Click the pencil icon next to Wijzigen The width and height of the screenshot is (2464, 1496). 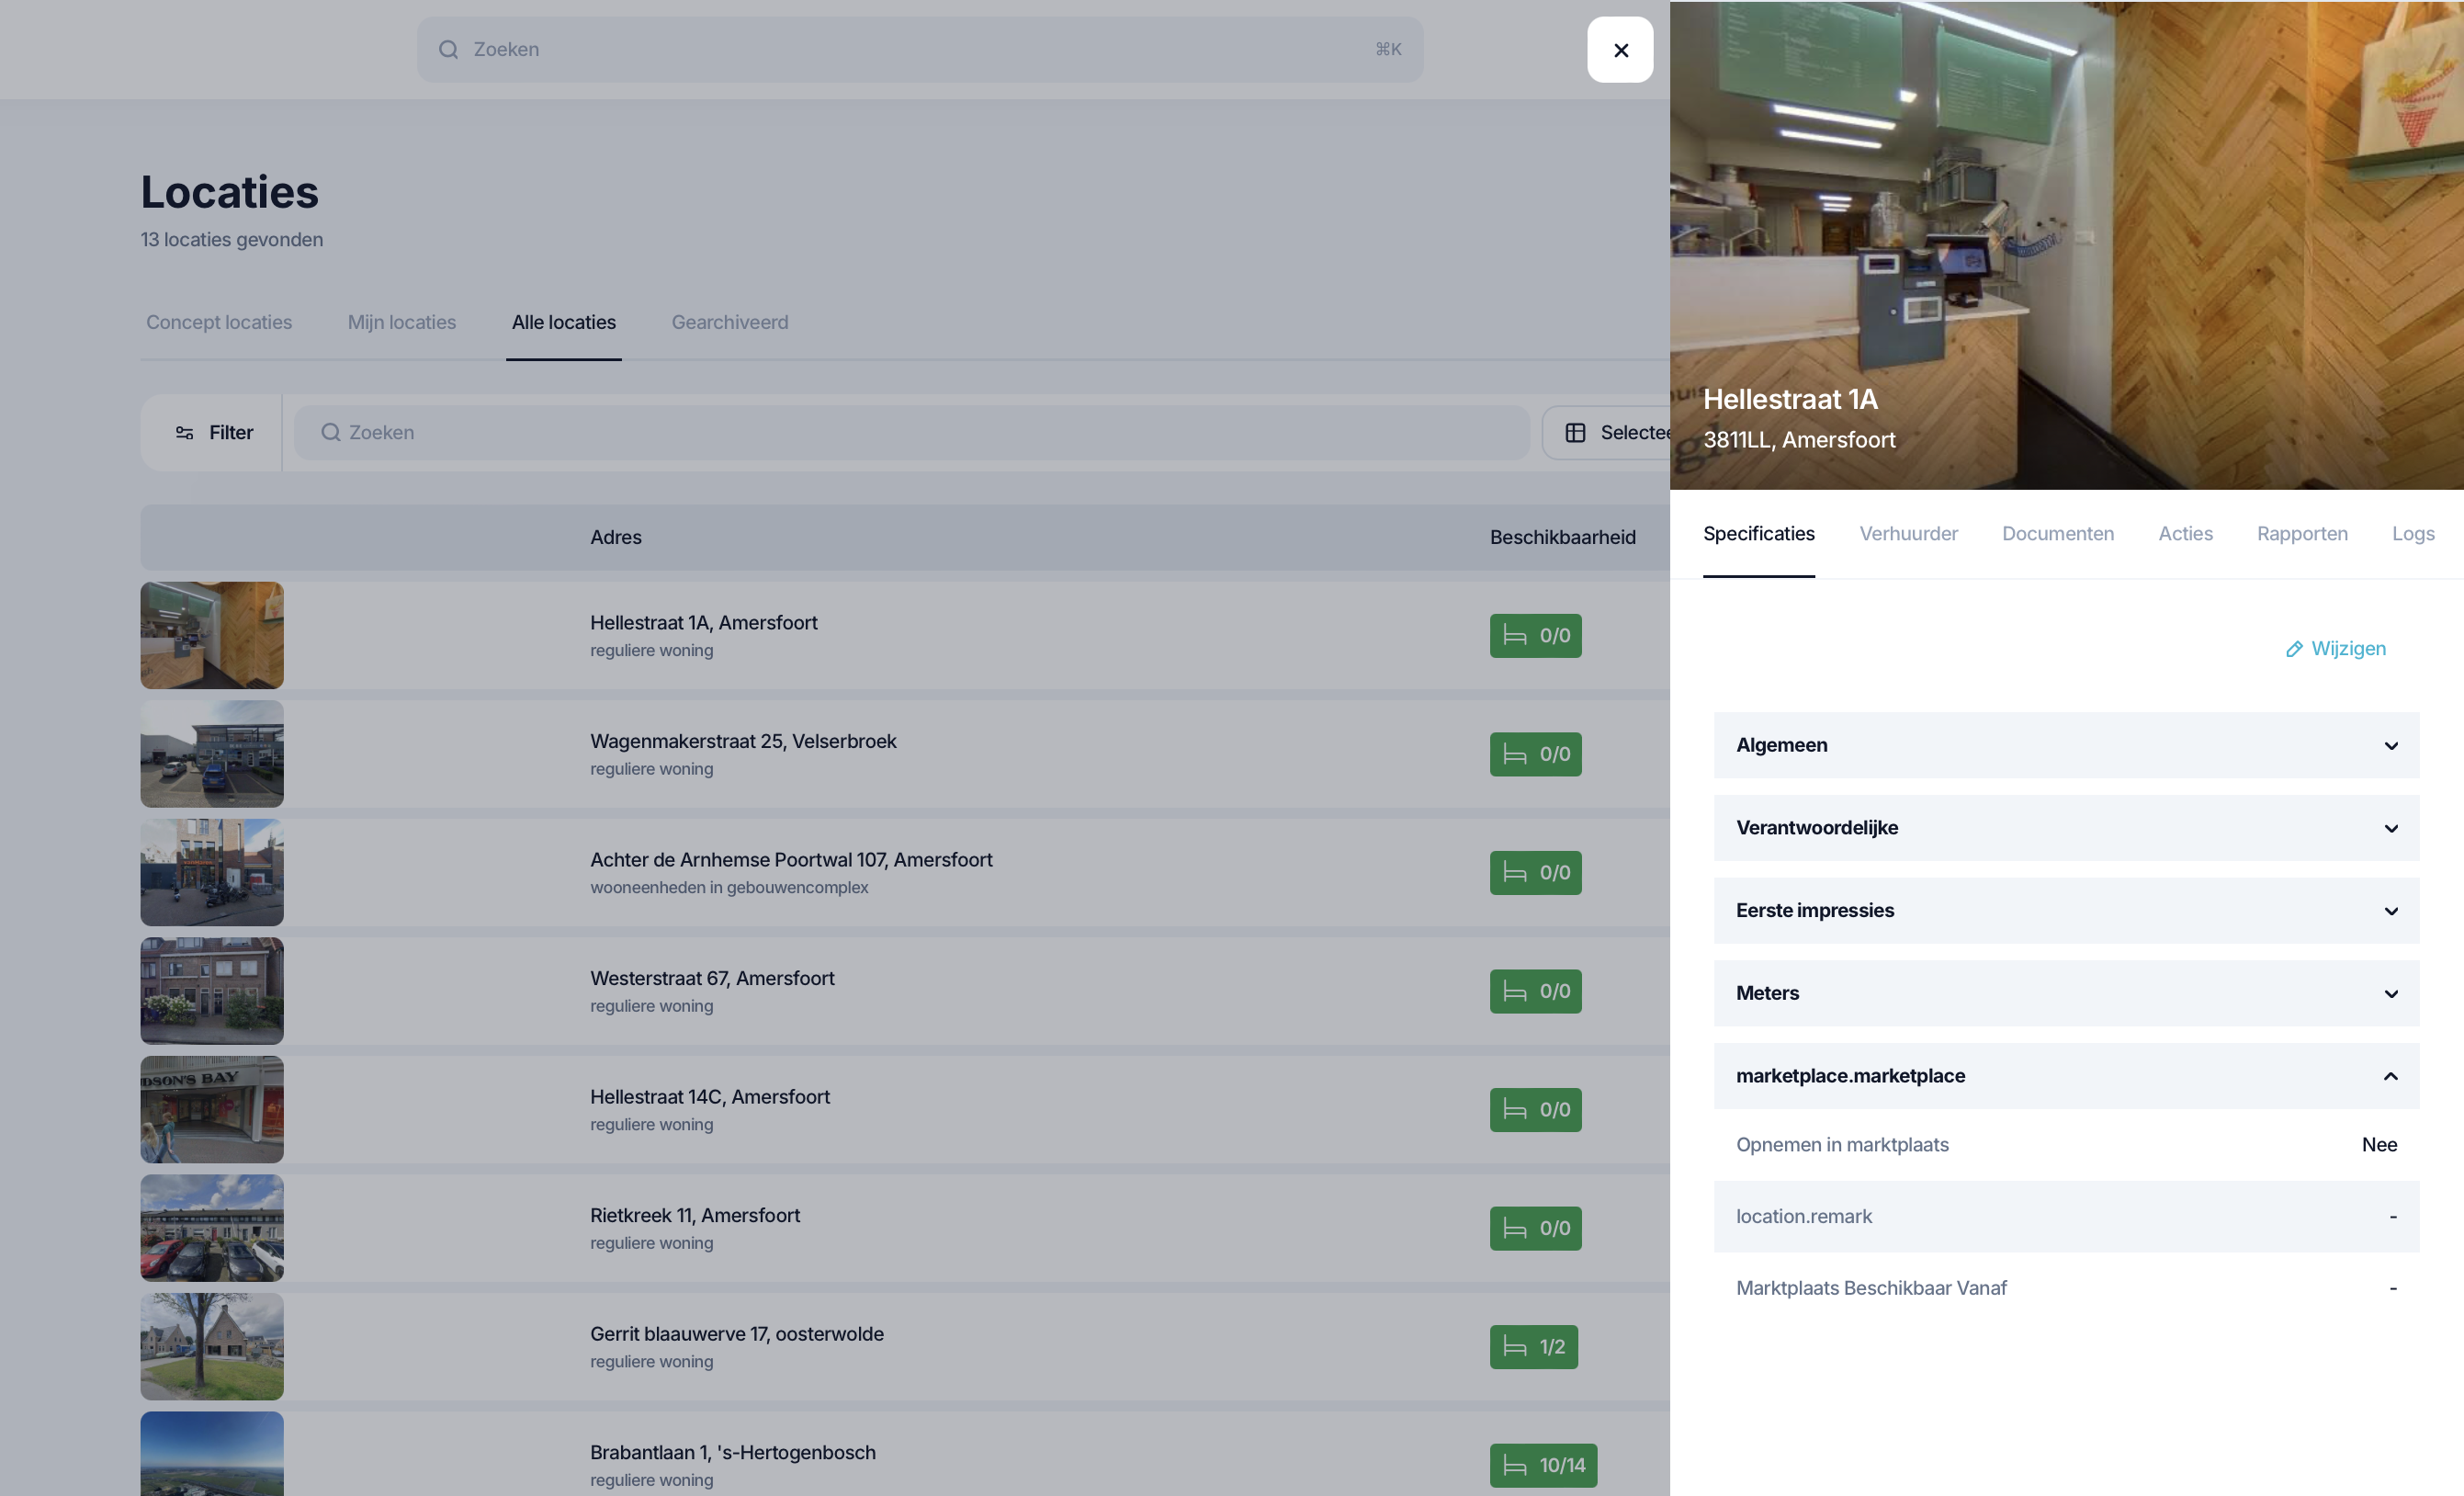pos(2294,649)
